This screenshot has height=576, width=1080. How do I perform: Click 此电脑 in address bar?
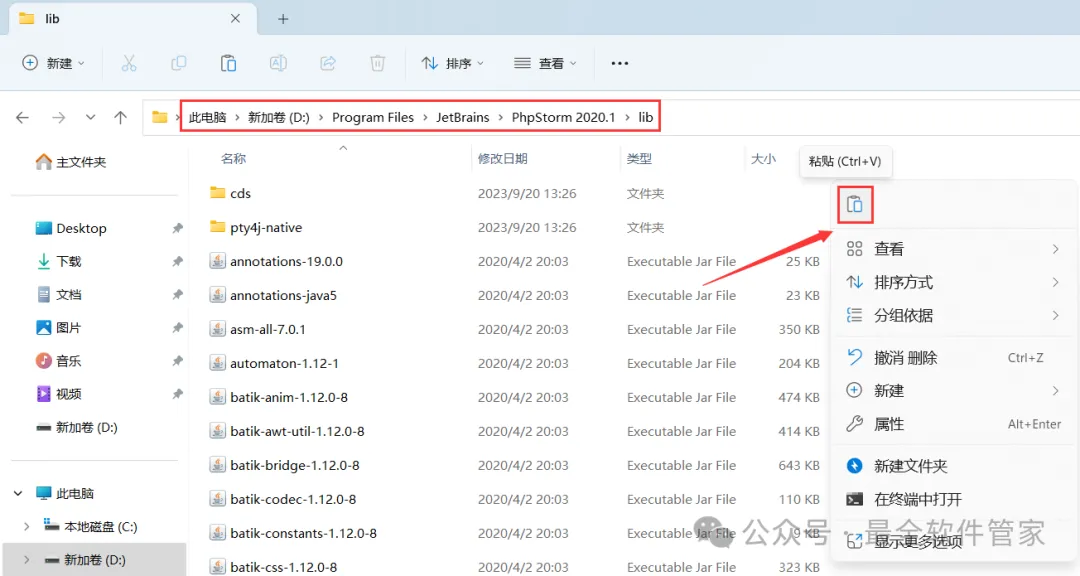click(x=207, y=118)
